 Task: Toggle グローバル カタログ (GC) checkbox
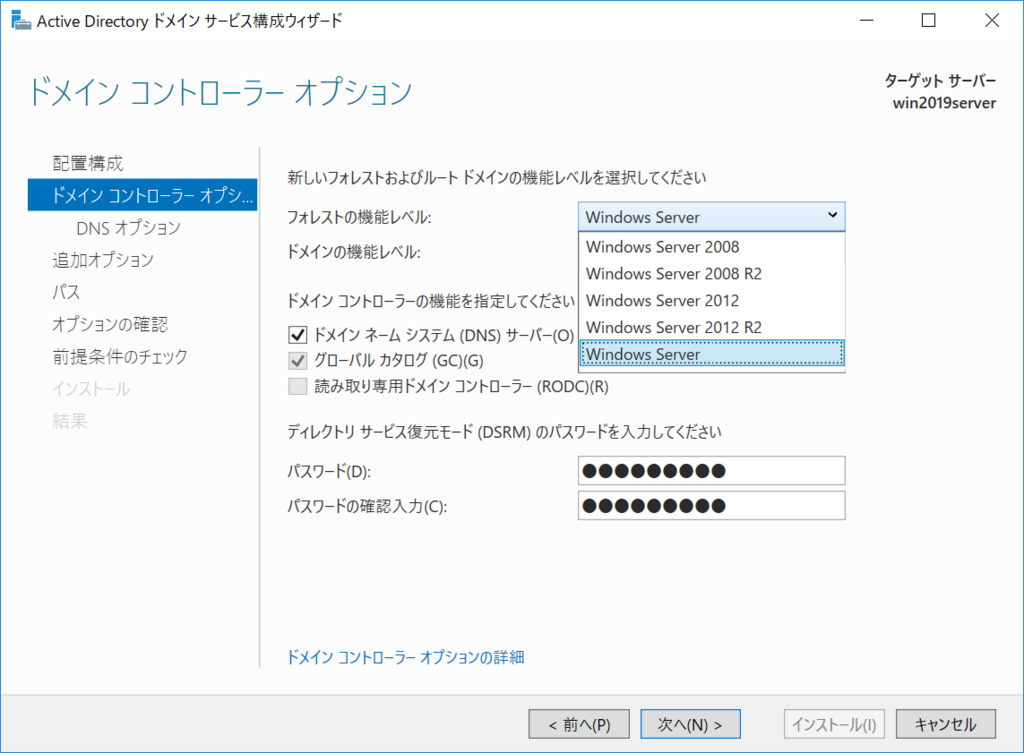pos(298,360)
